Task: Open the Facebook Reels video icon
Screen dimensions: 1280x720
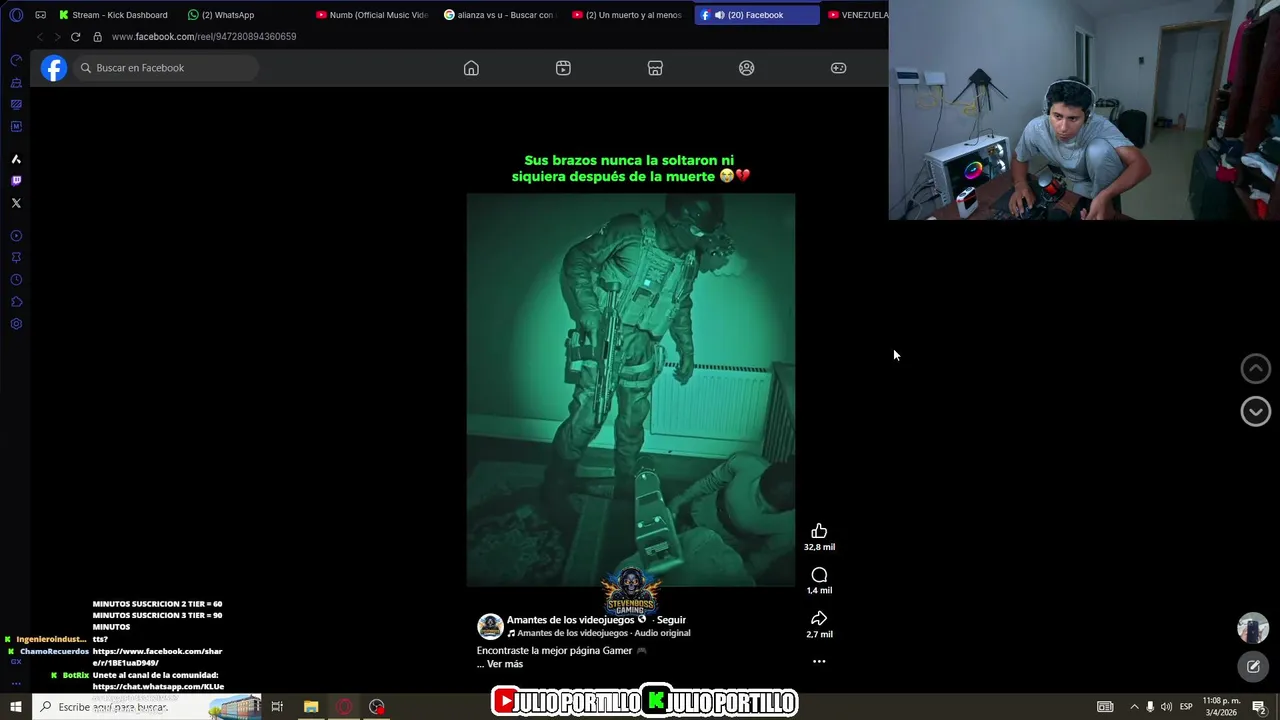Action: click(563, 68)
